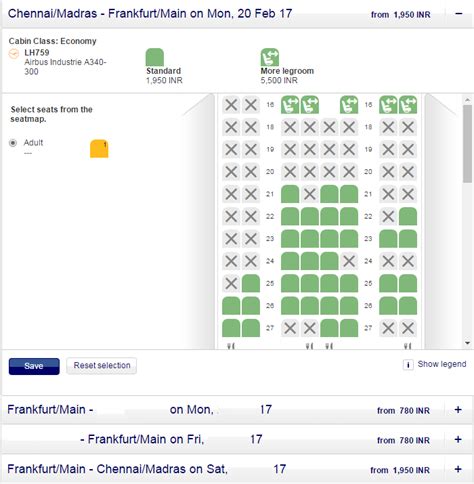The image size is (474, 484).
Task: Save the seat selection
Action: [34, 366]
